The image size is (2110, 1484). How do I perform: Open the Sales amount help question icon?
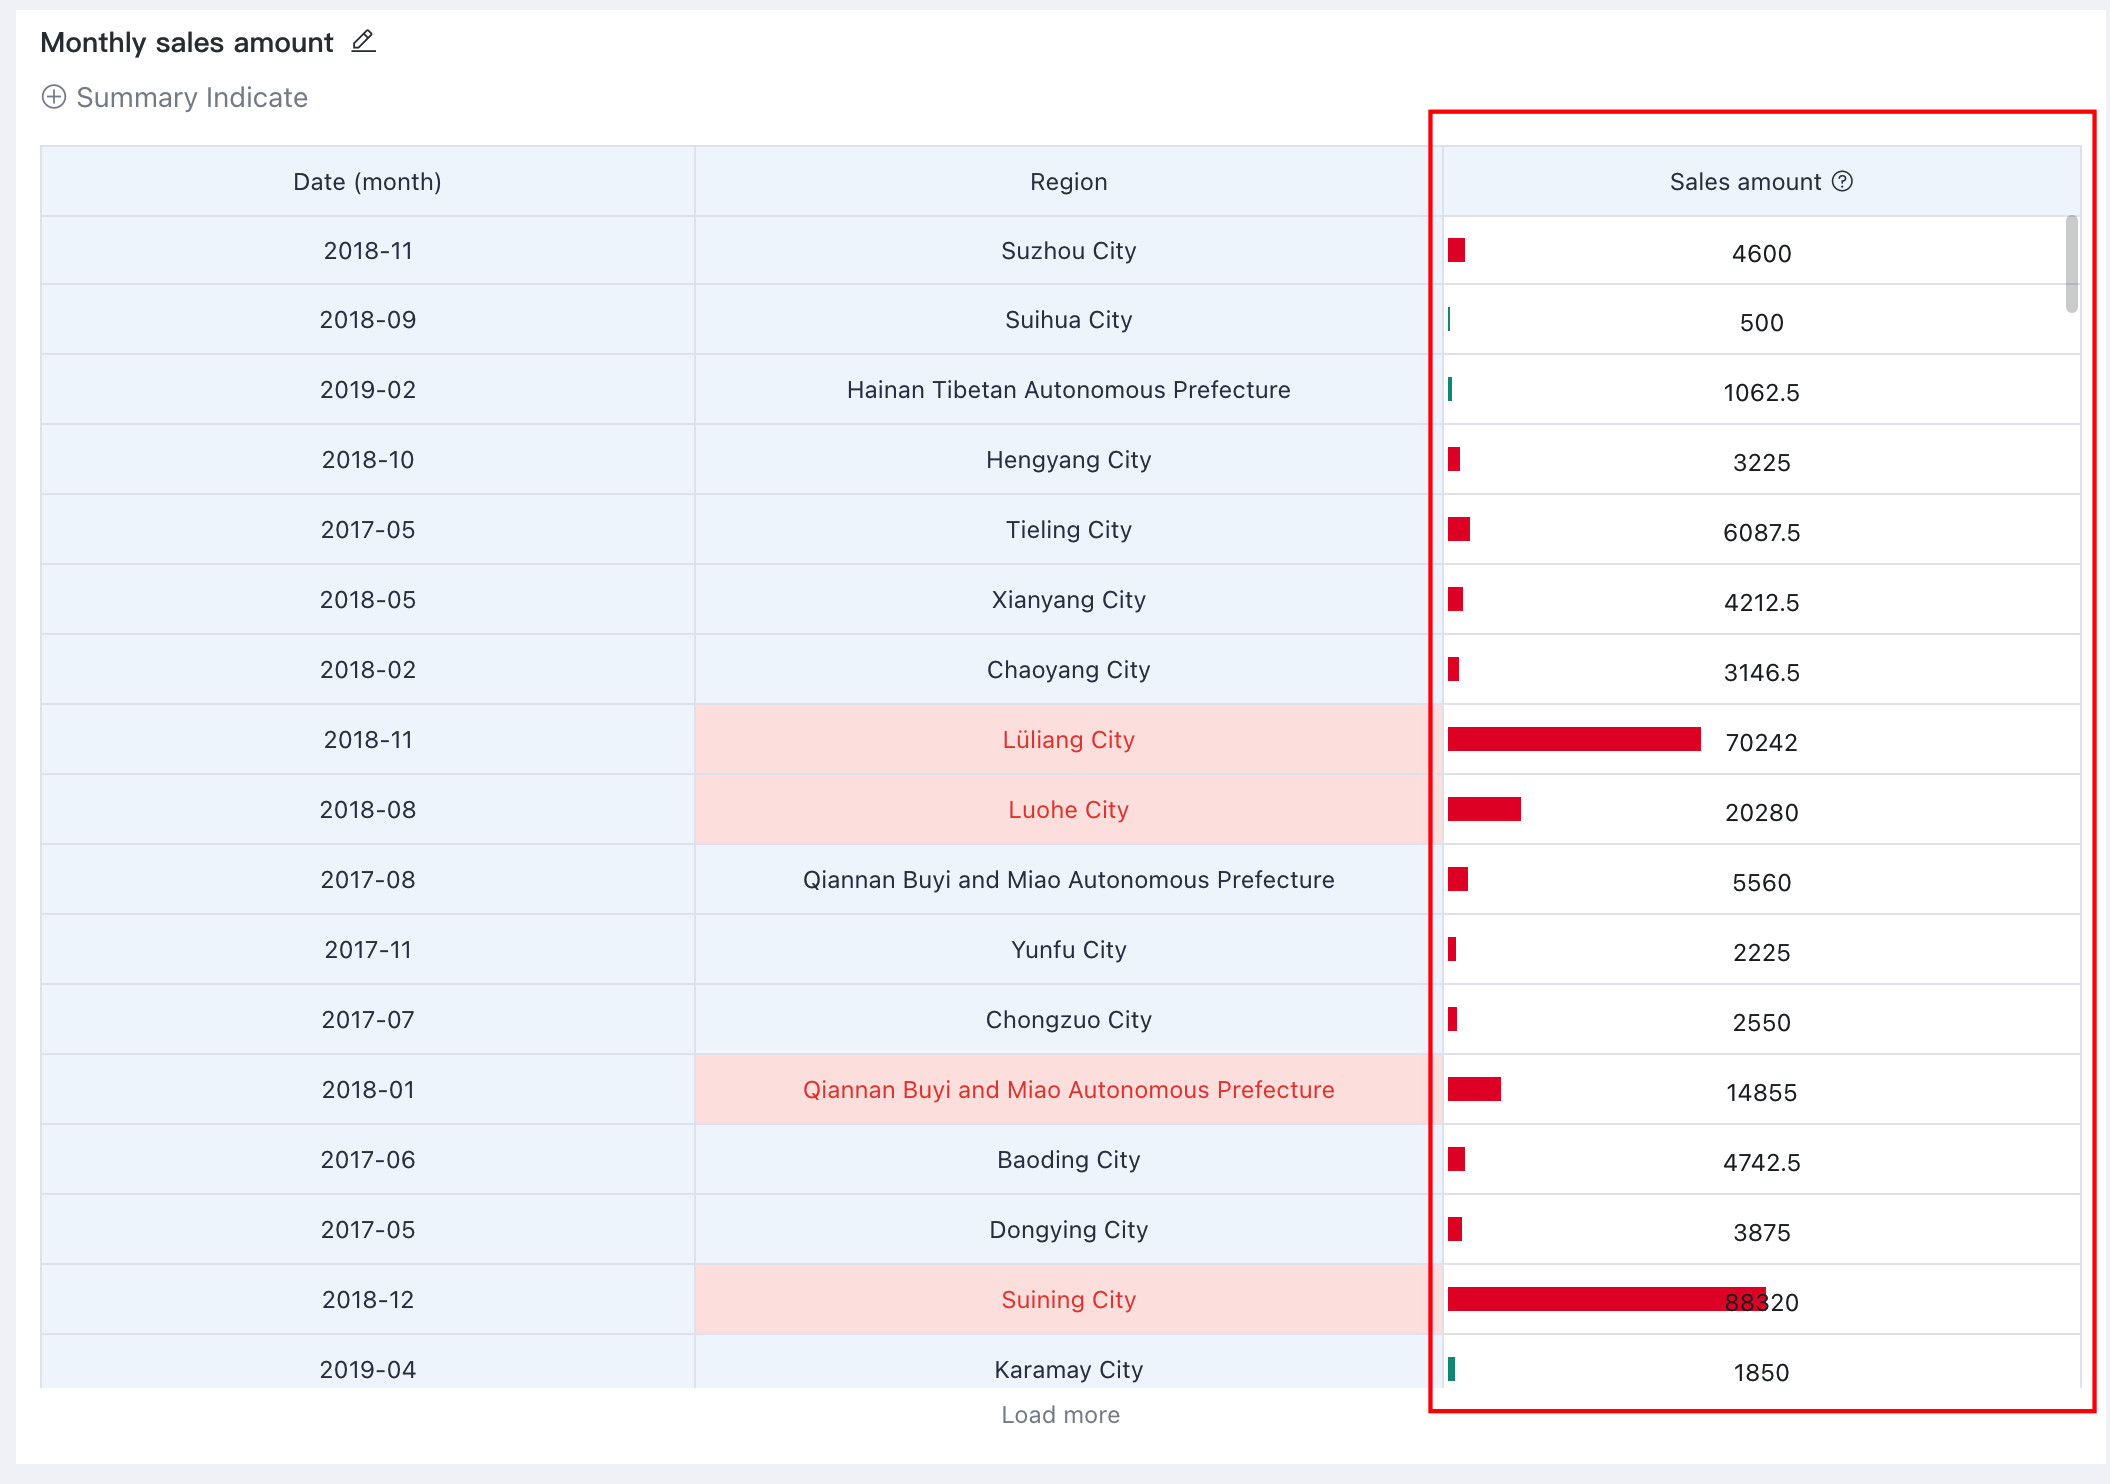pos(1842,181)
